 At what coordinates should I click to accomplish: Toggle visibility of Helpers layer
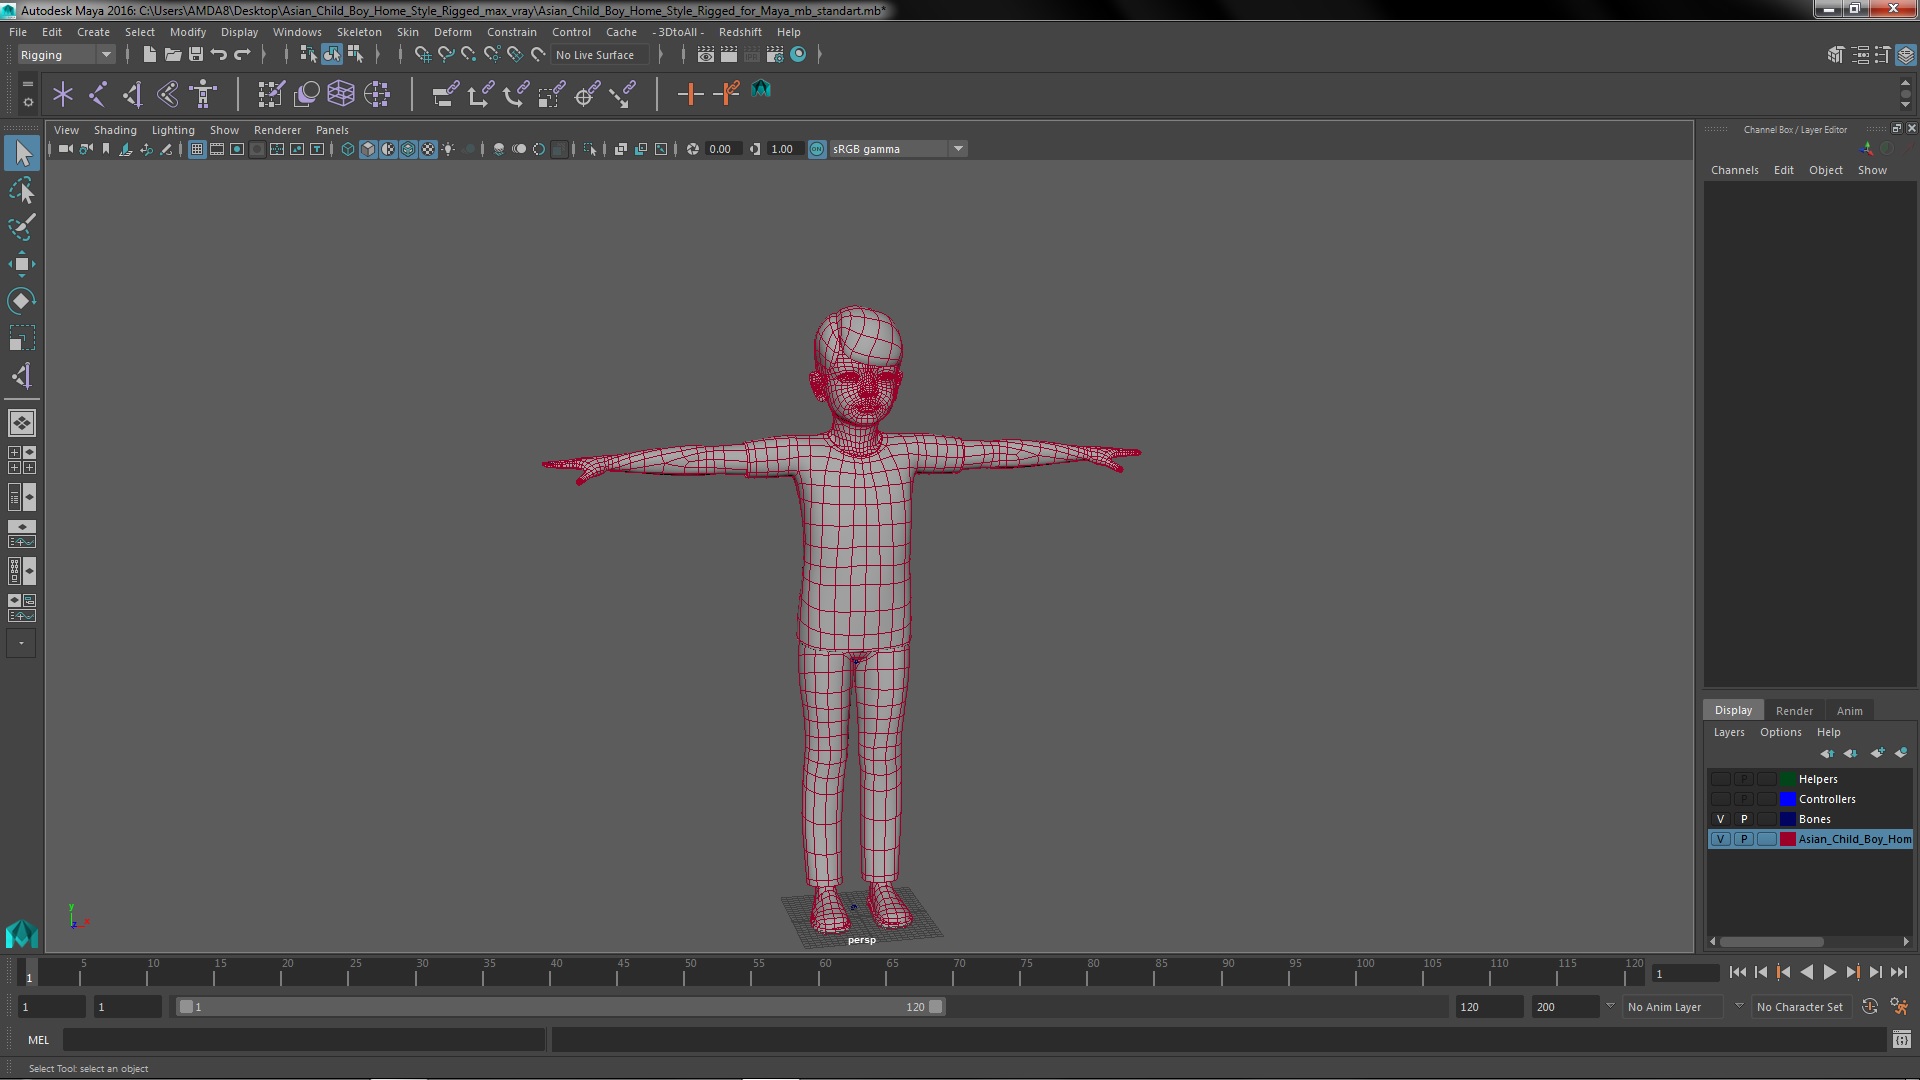click(1720, 779)
